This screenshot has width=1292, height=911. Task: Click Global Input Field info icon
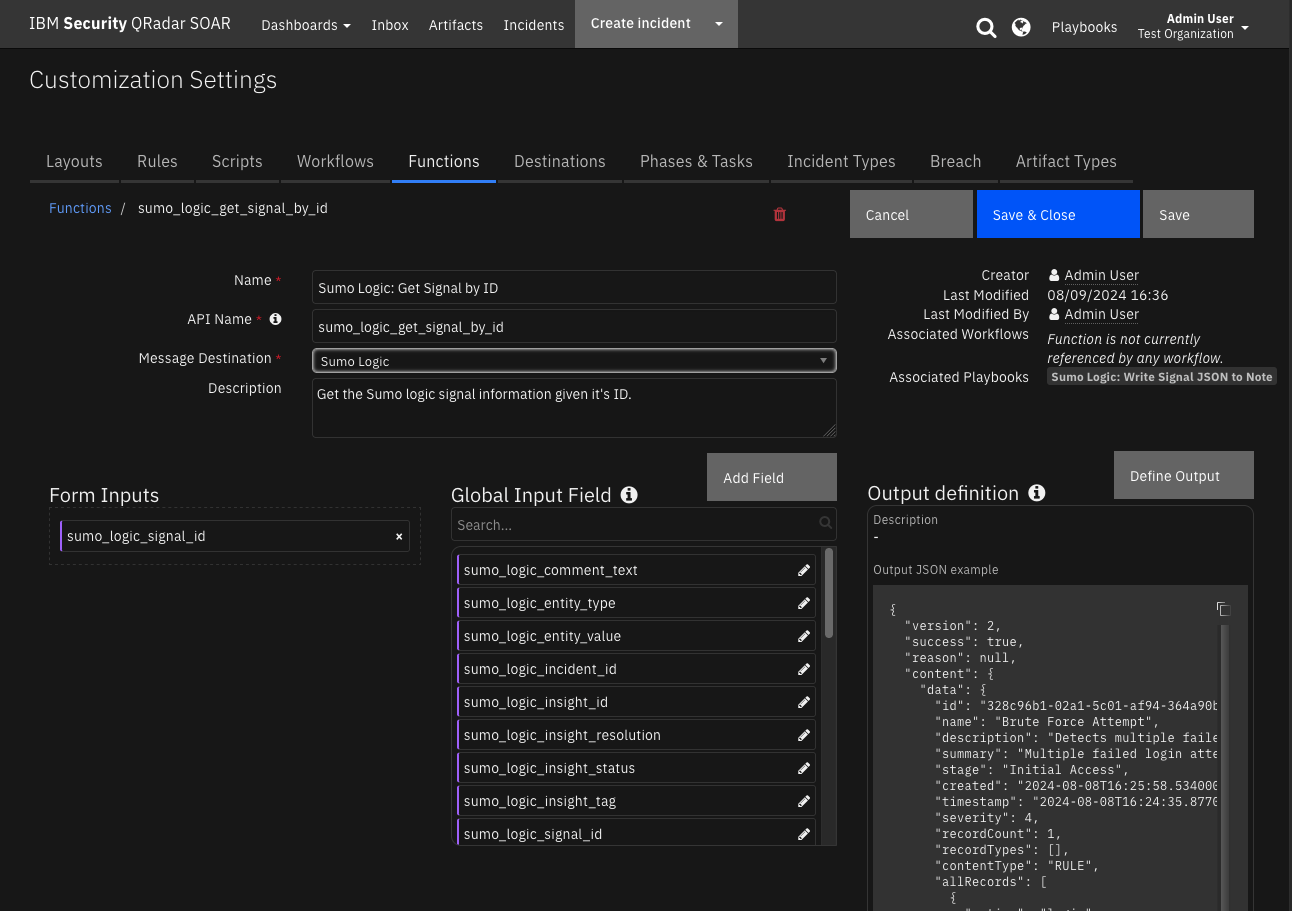pyautogui.click(x=629, y=494)
